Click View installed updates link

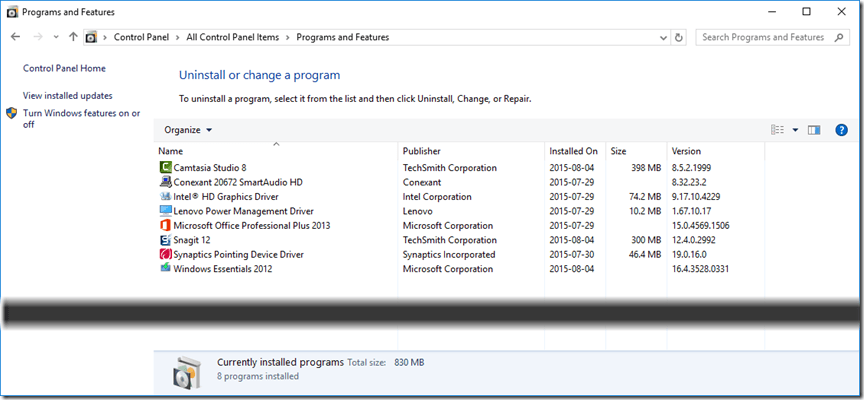click(67, 96)
